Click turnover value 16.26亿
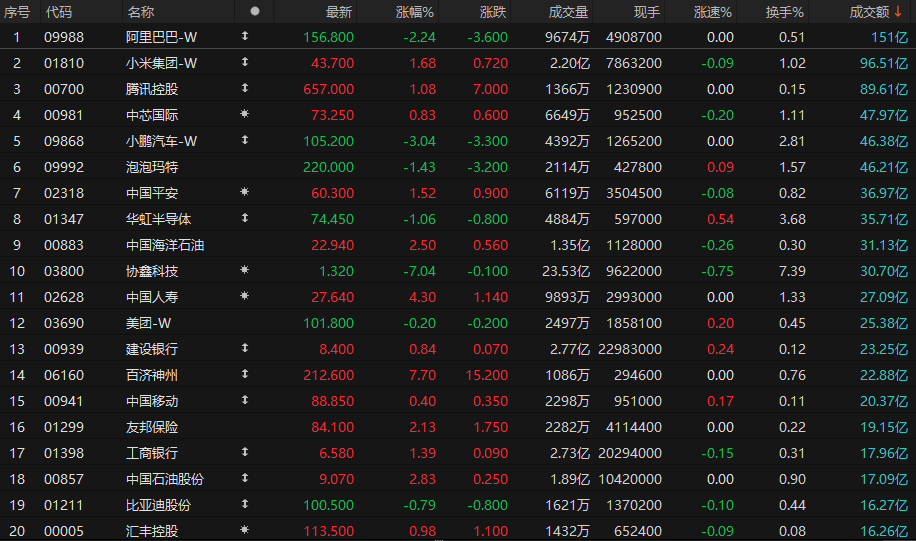Viewport: 916px width, 541px height. [884, 531]
